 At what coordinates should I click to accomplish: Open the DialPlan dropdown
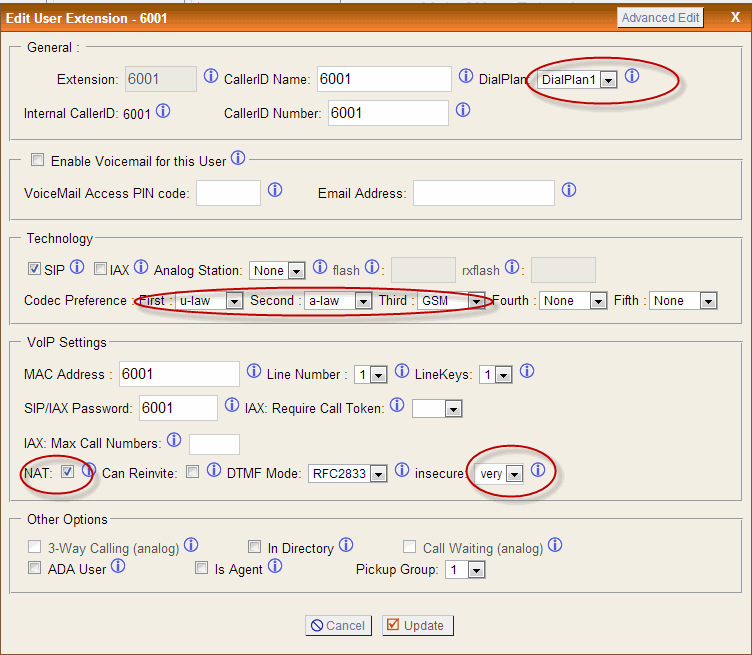coord(577,79)
